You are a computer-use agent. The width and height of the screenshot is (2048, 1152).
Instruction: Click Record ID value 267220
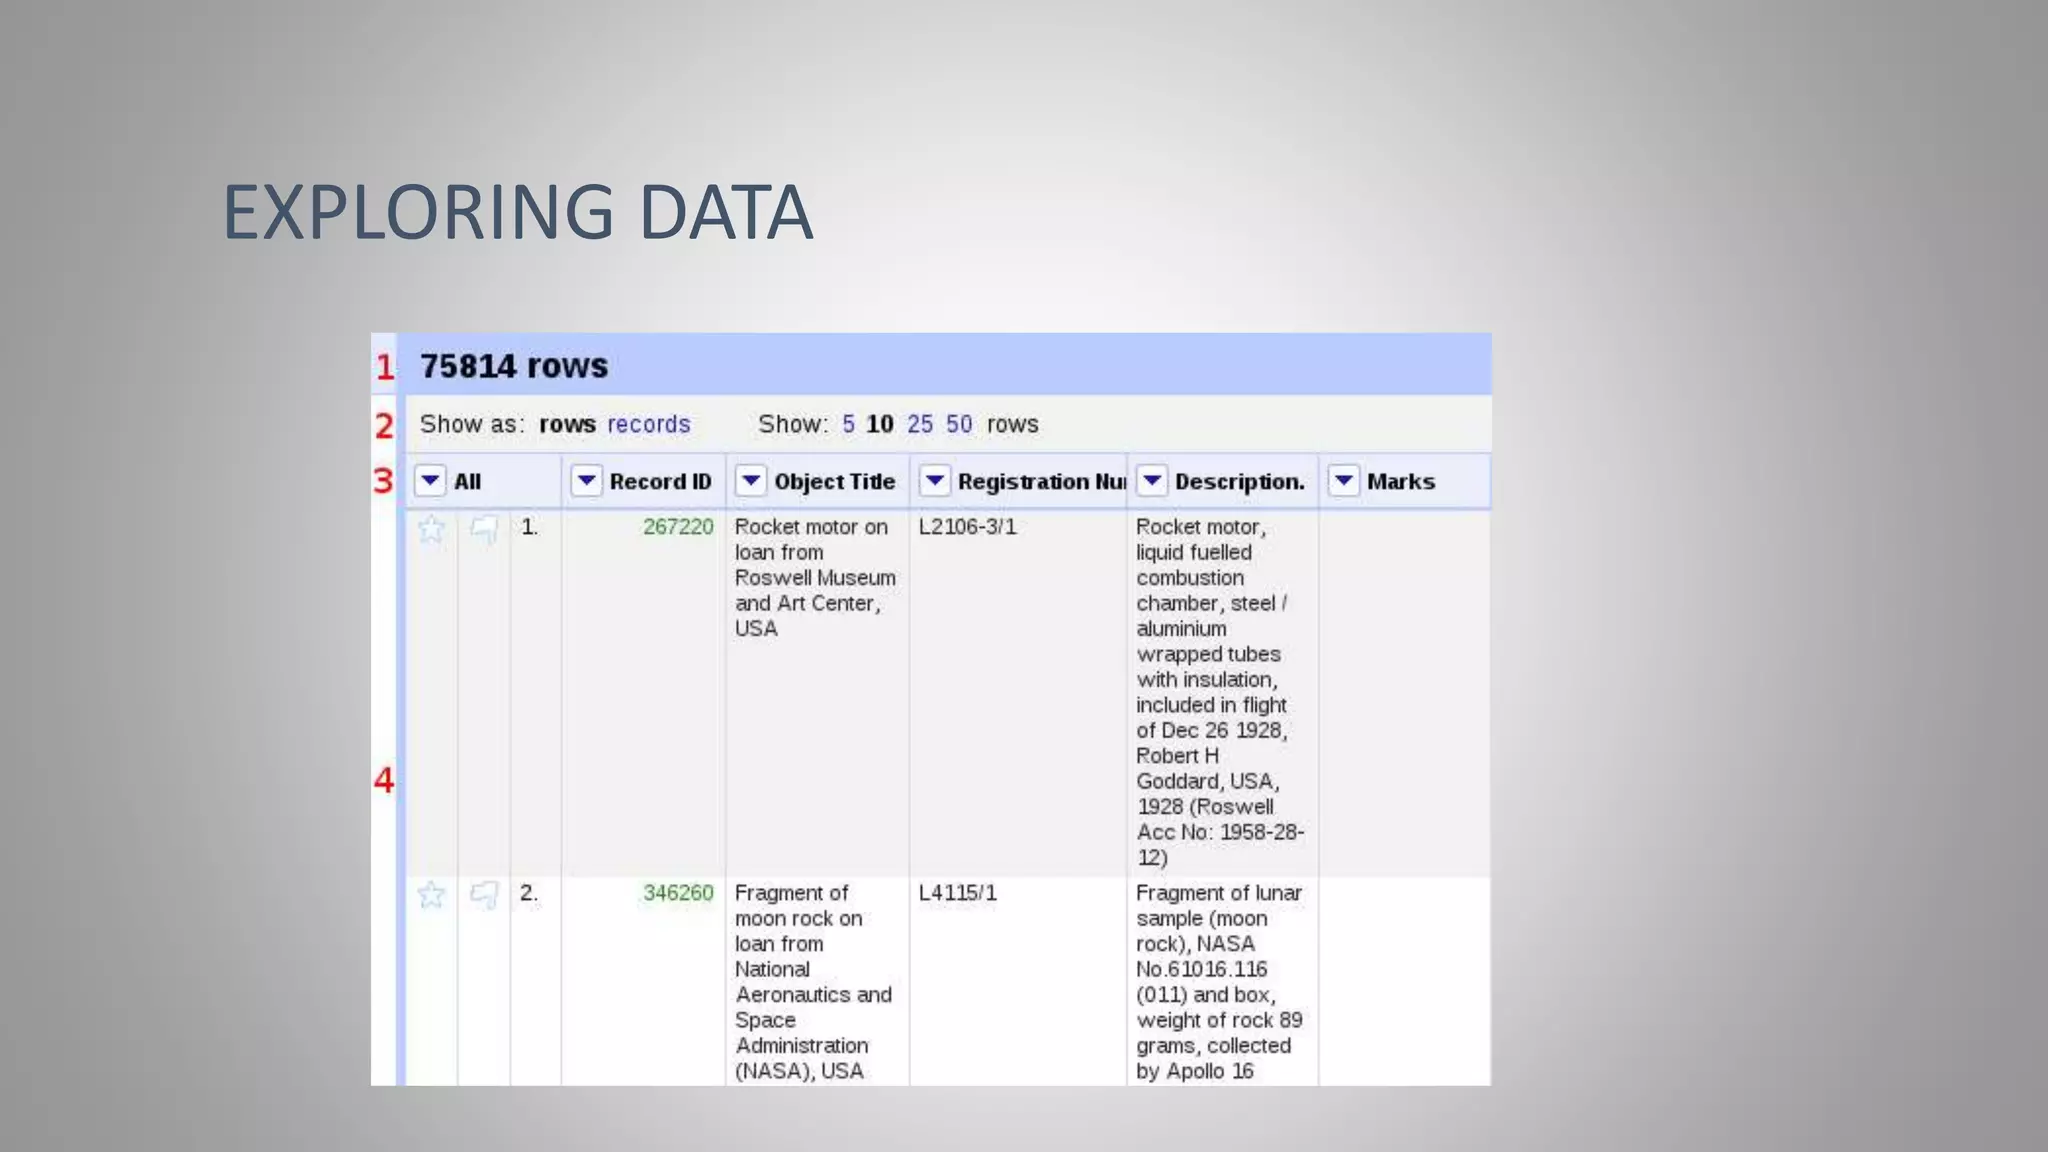(678, 527)
